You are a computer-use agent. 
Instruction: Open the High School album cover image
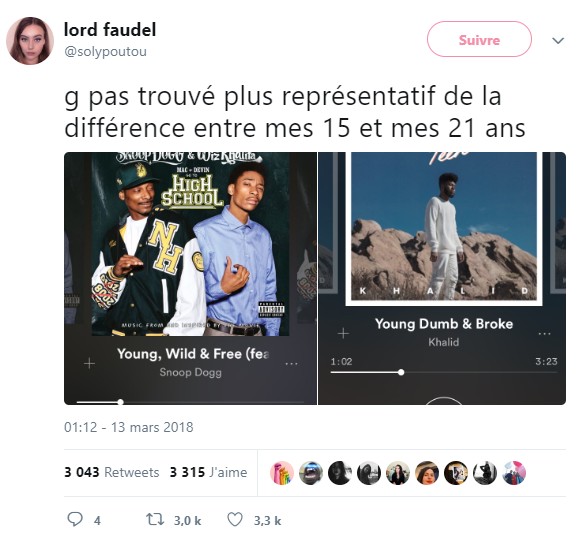190,244
